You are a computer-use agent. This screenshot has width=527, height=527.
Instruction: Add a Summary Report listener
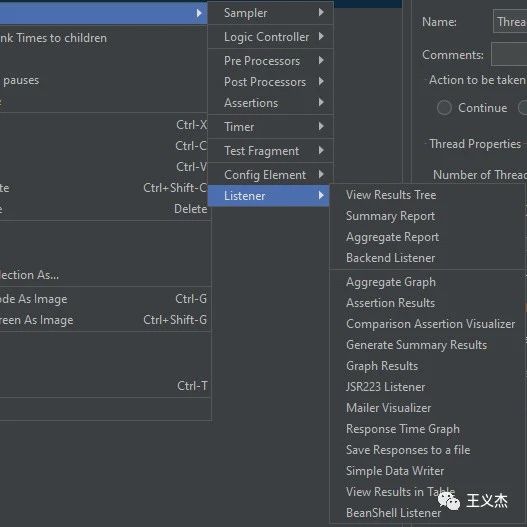390,216
